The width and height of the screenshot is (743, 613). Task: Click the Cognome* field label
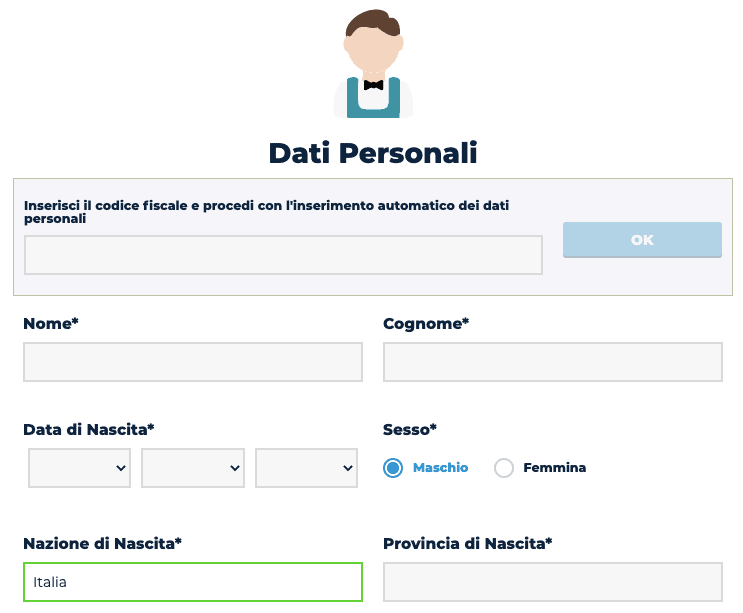426,324
